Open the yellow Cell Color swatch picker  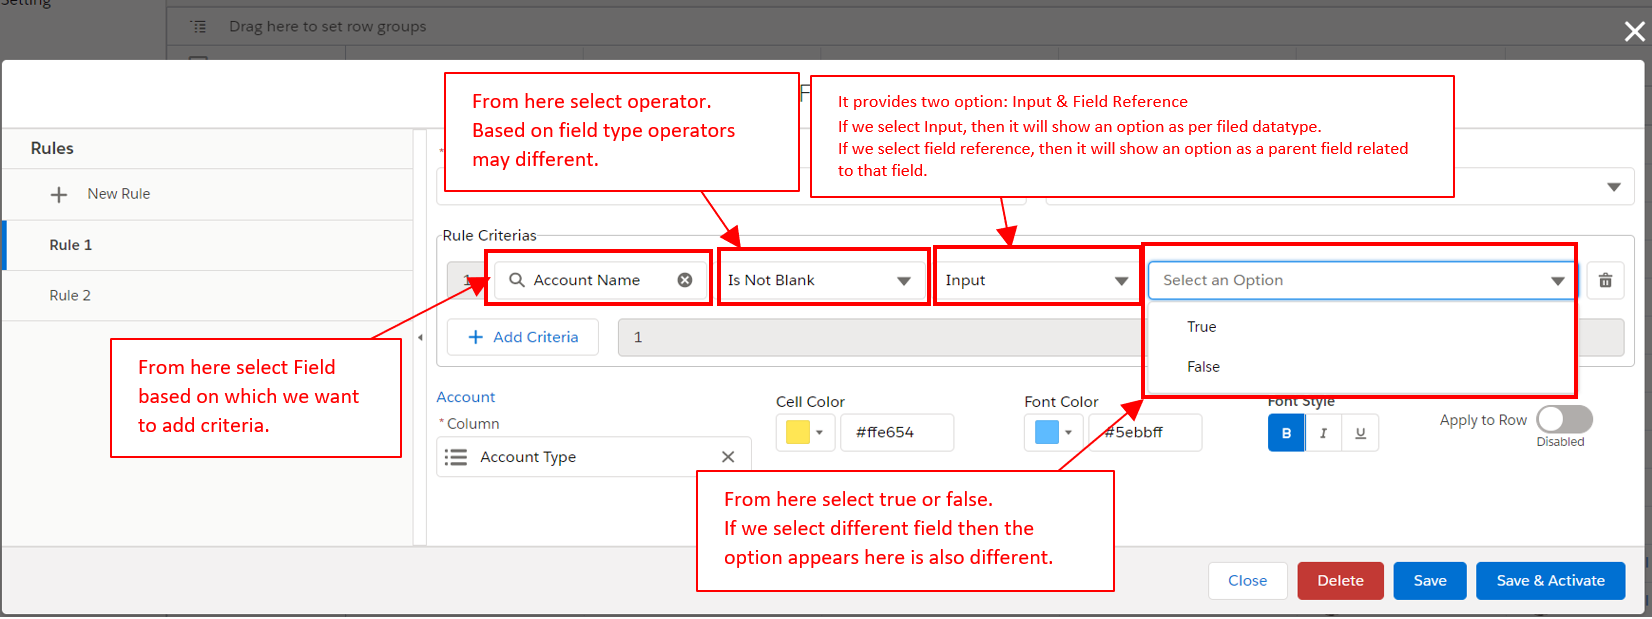[805, 432]
